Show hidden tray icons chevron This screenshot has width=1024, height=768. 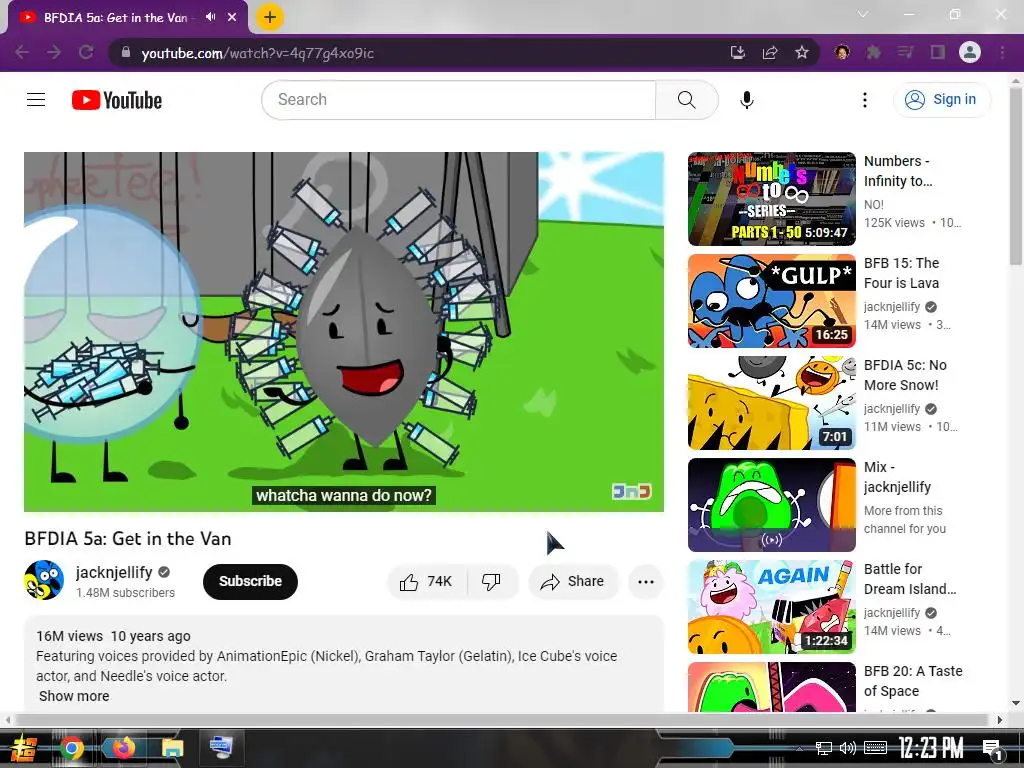pos(799,748)
